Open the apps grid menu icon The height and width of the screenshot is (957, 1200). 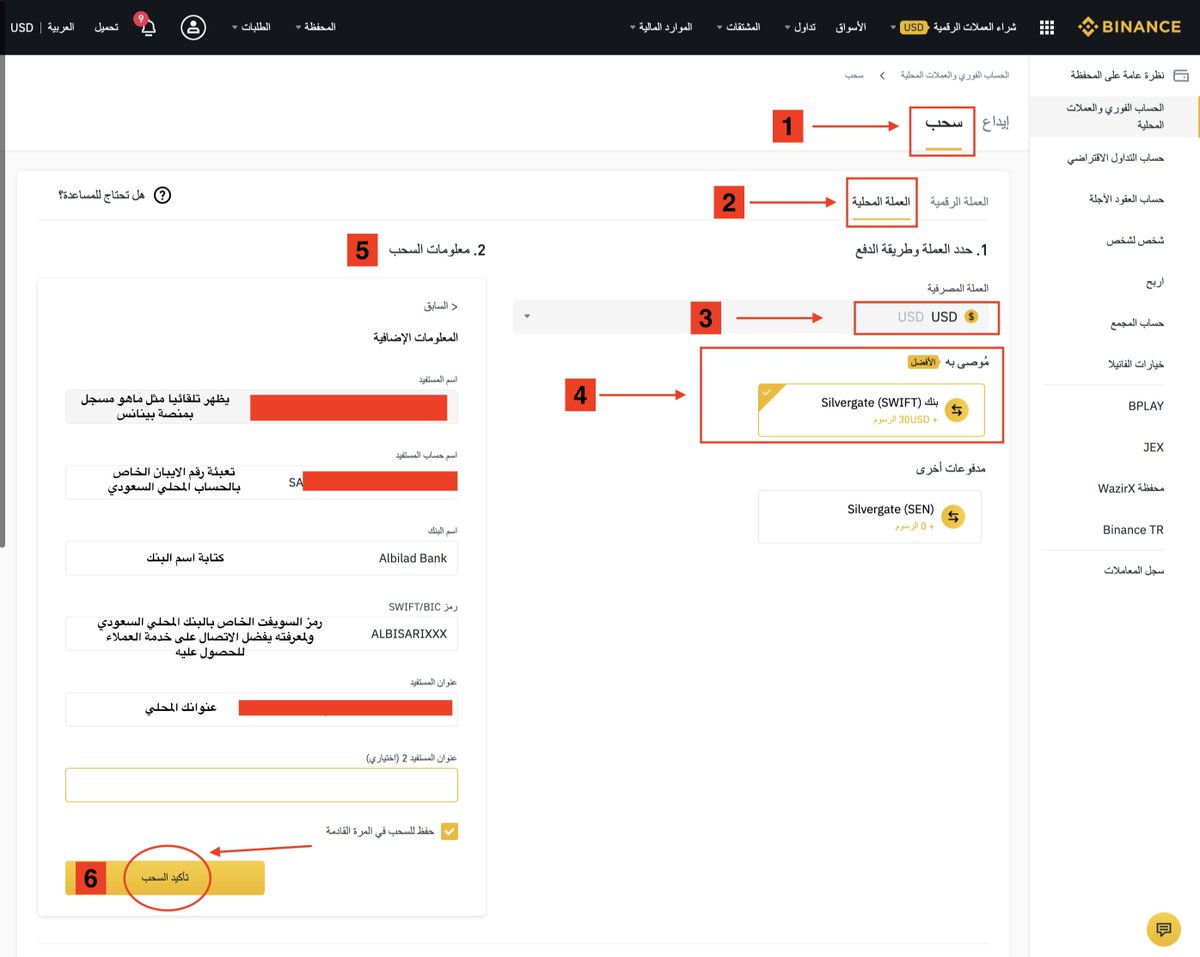[x=1047, y=28]
